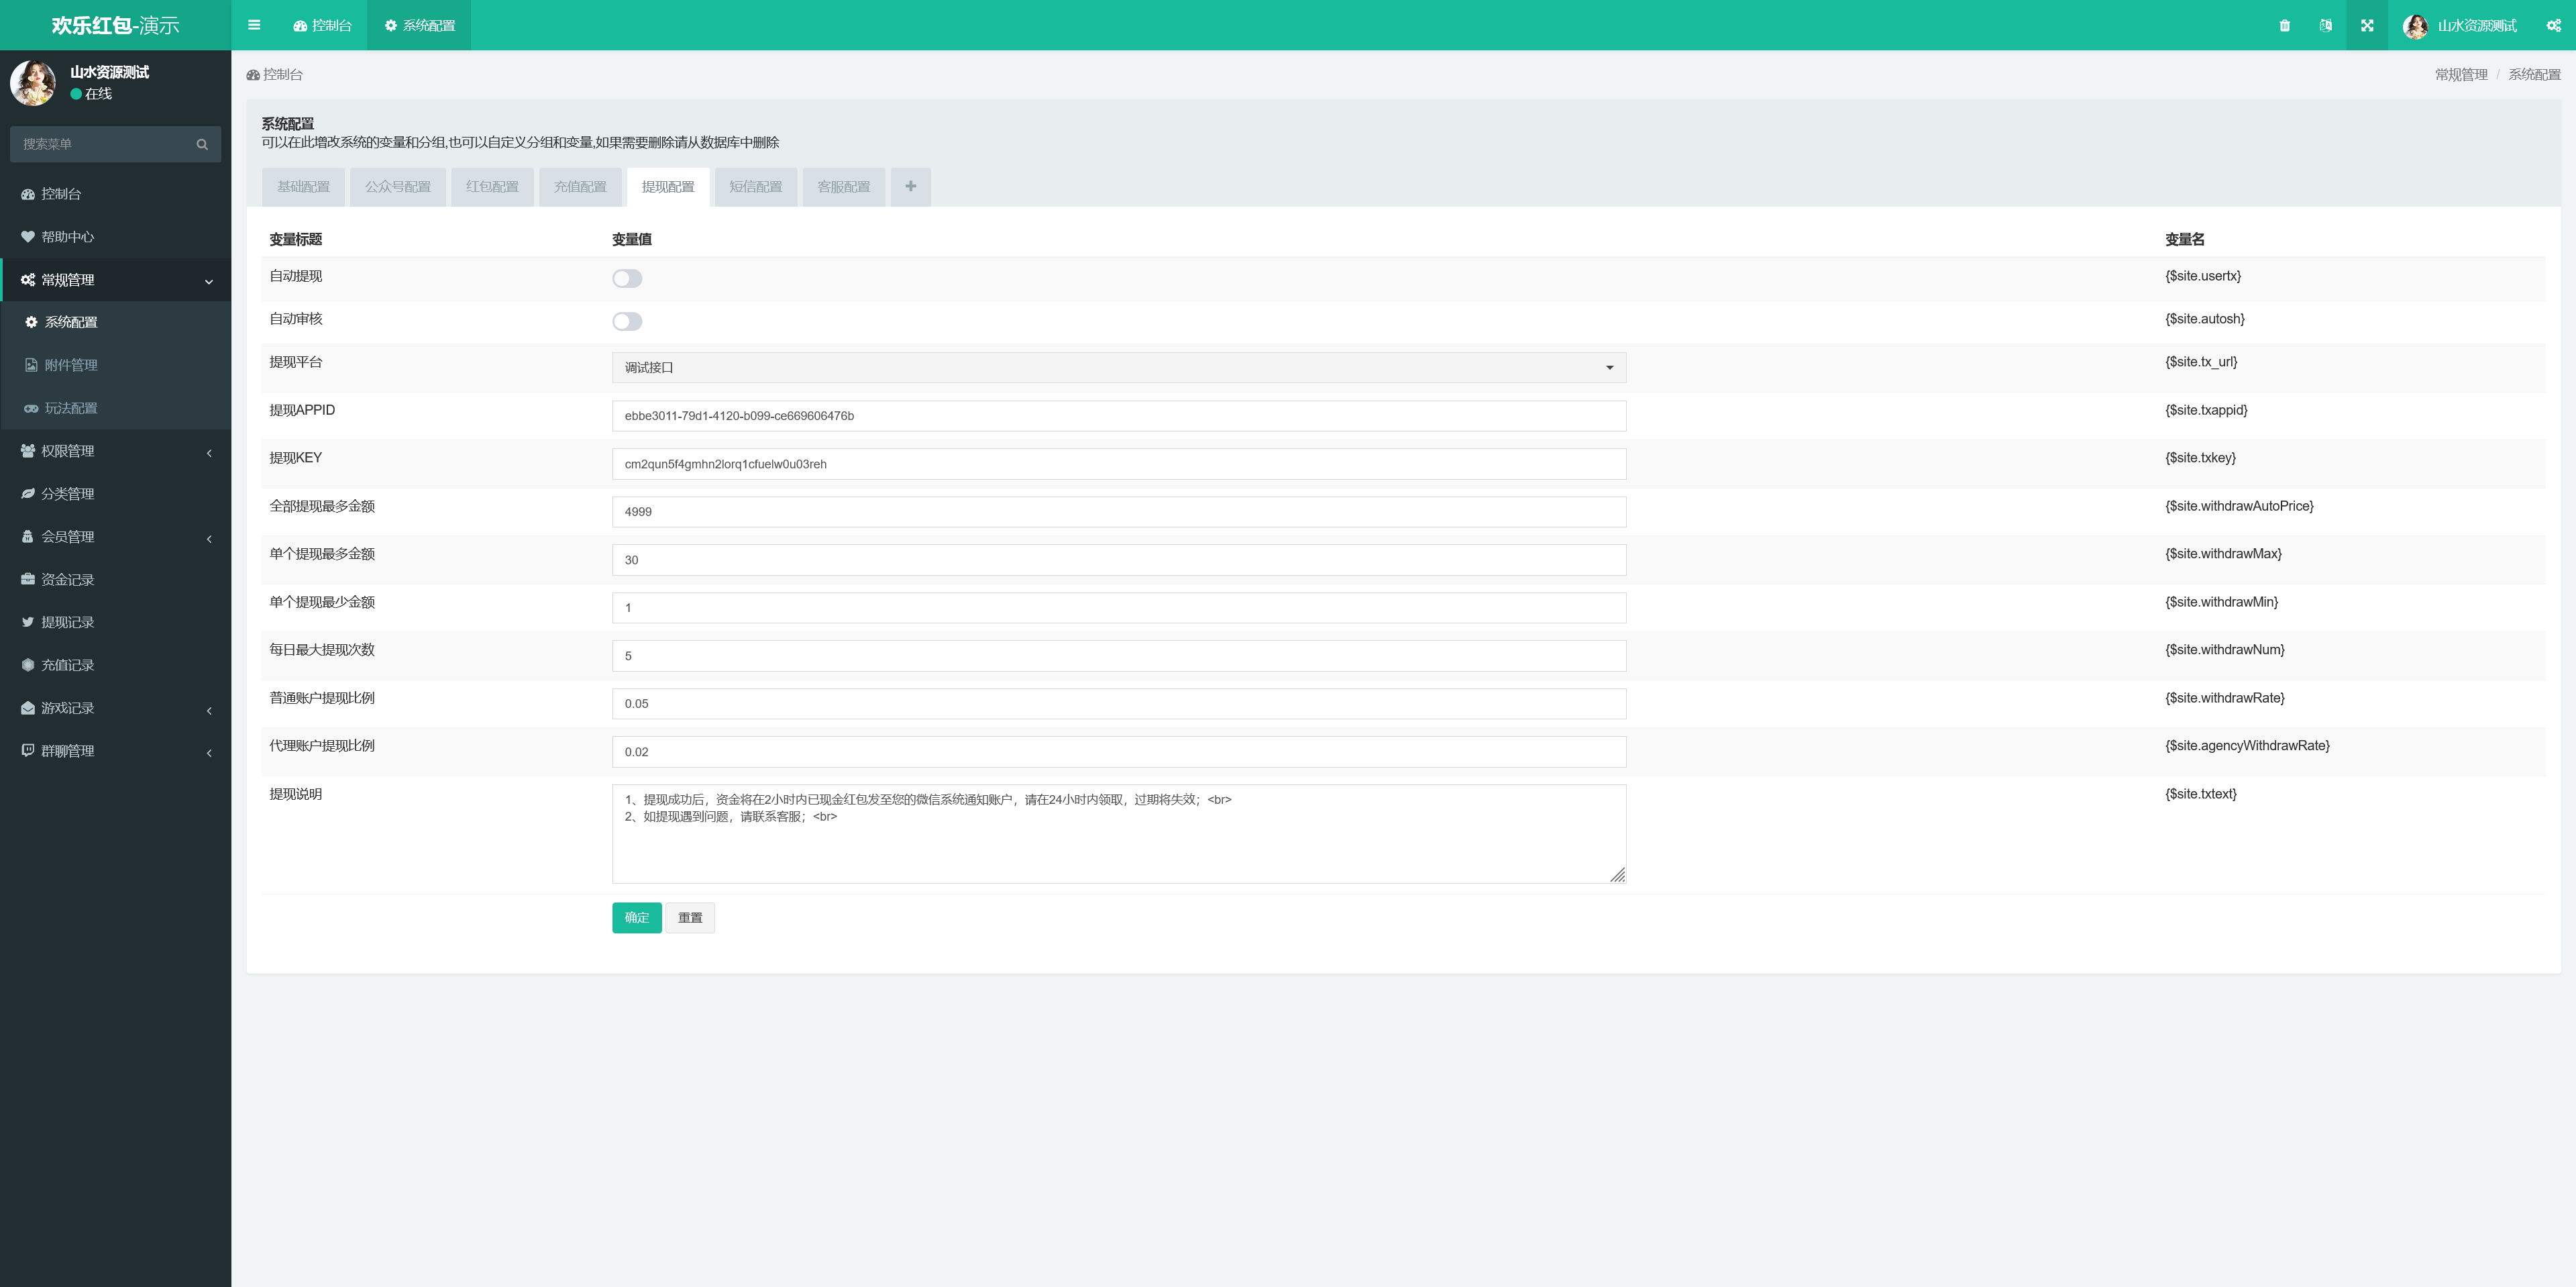Click the green 确定 button
Screen dimensions: 2576x1287
coord(636,917)
